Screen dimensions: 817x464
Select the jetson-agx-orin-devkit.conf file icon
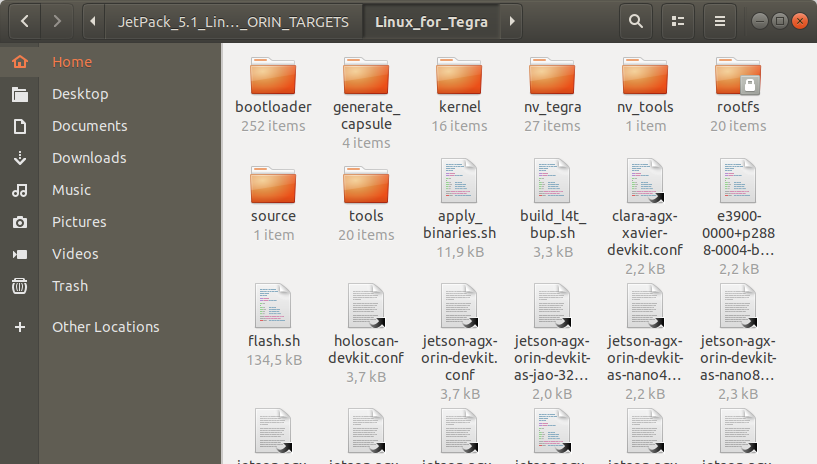(x=459, y=306)
